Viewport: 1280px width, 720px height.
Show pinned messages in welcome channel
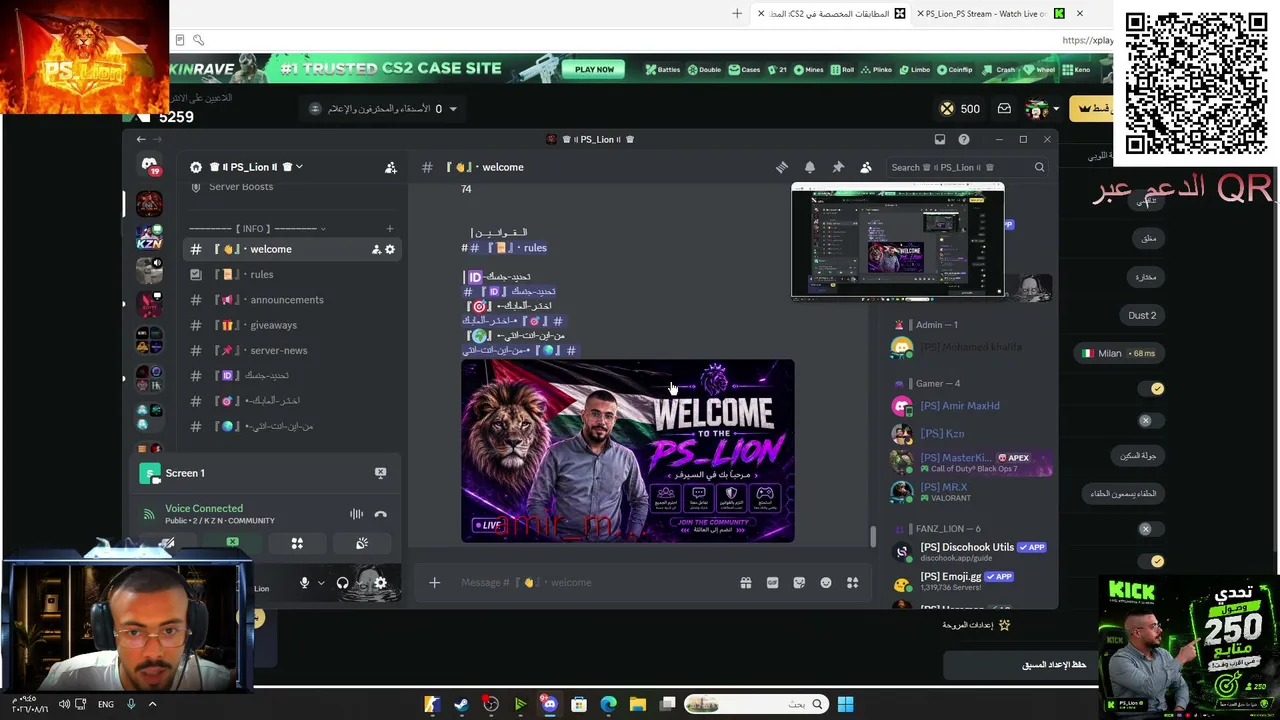pyautogui.click(x=838, y=167)
